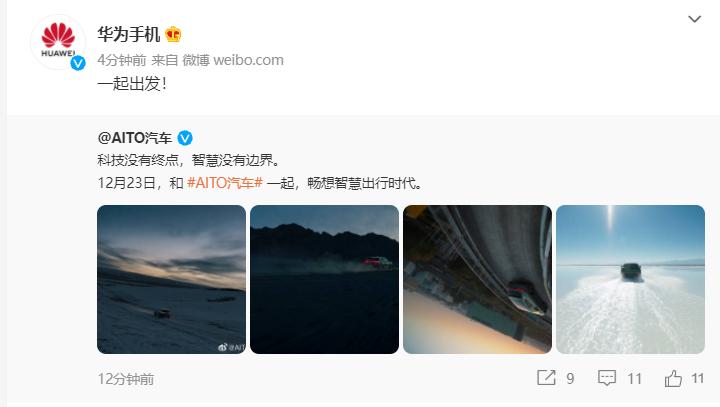This screenshot has width=720, height=407.
Task: View the sunny salt lake car photo
Action: click(x=630, y=279)
